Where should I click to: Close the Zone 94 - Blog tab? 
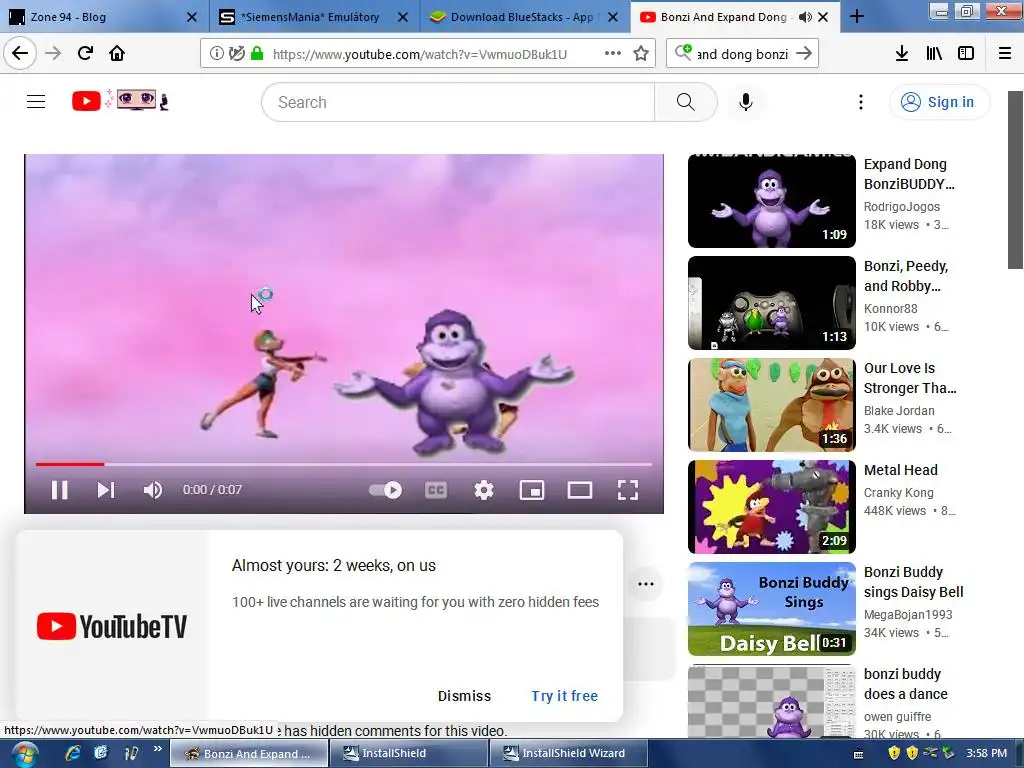(x=191, y=17)
